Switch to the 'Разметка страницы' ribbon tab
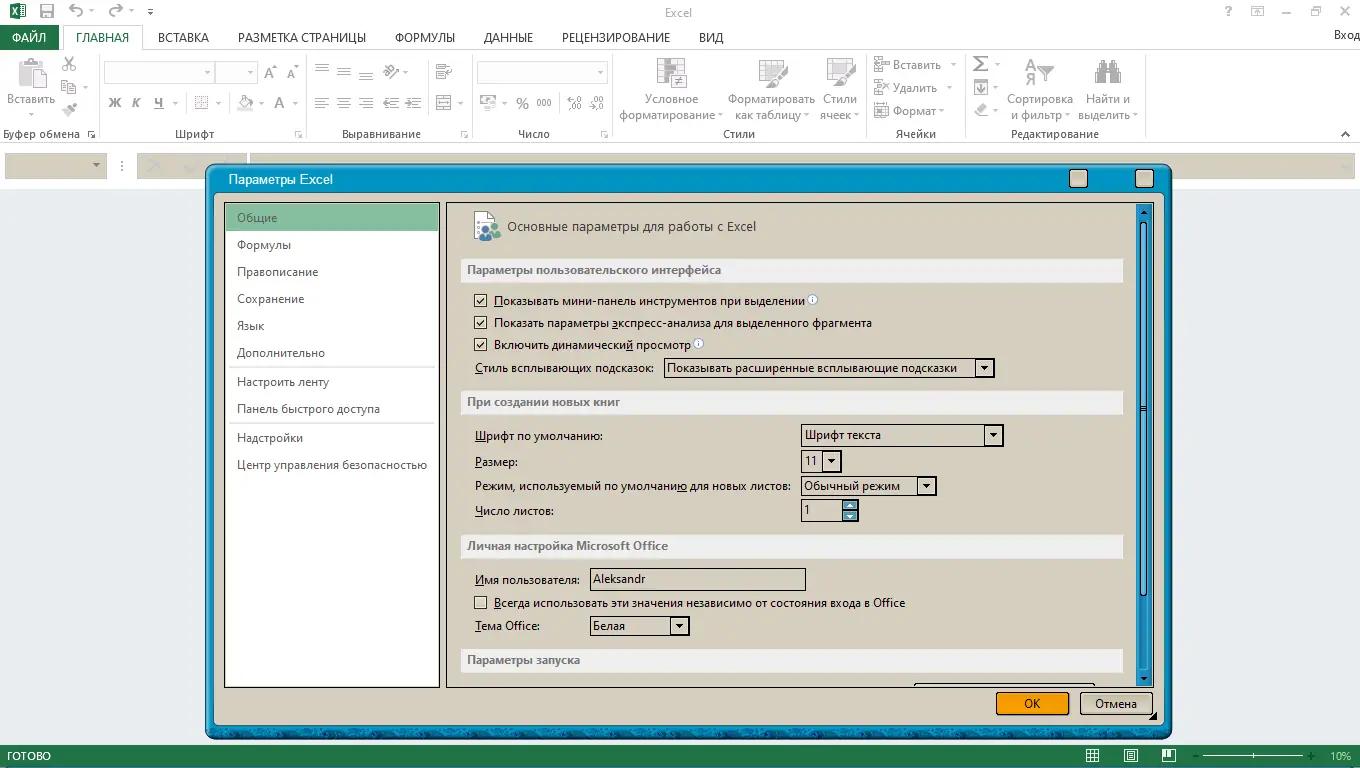1360x768 pixels. coord(302,38)
